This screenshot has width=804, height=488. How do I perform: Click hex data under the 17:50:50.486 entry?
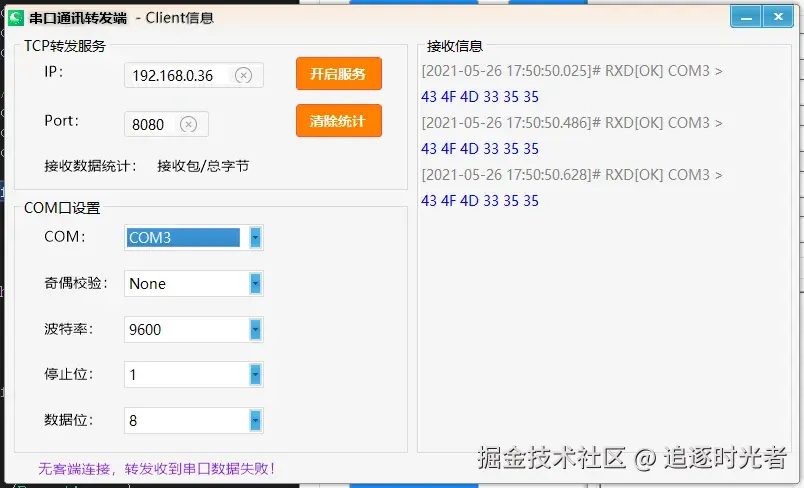[480, 149]
